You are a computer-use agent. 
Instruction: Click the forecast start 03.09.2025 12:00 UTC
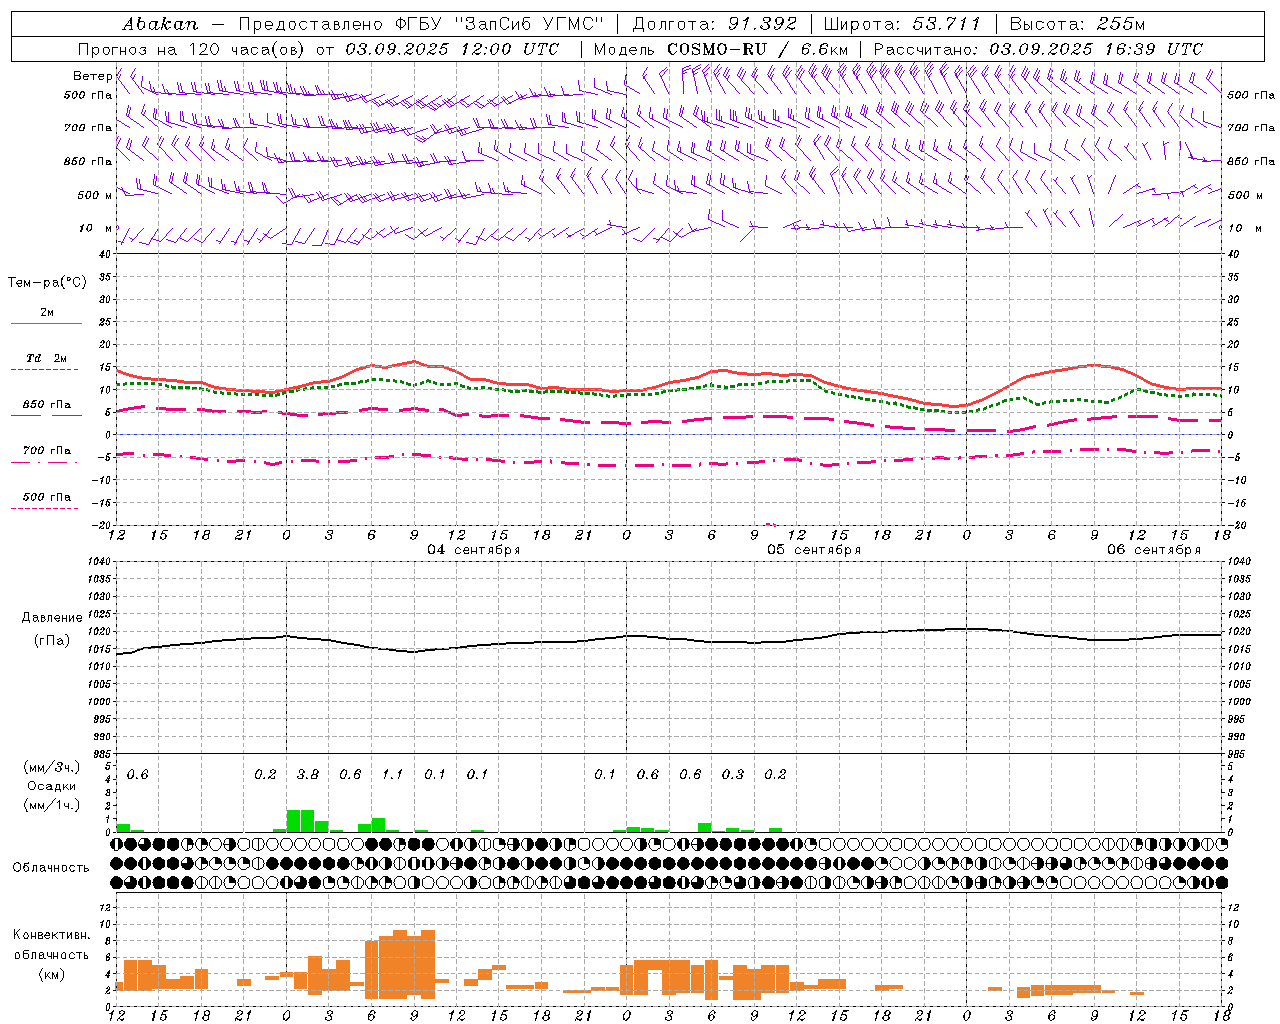[452, 49]
